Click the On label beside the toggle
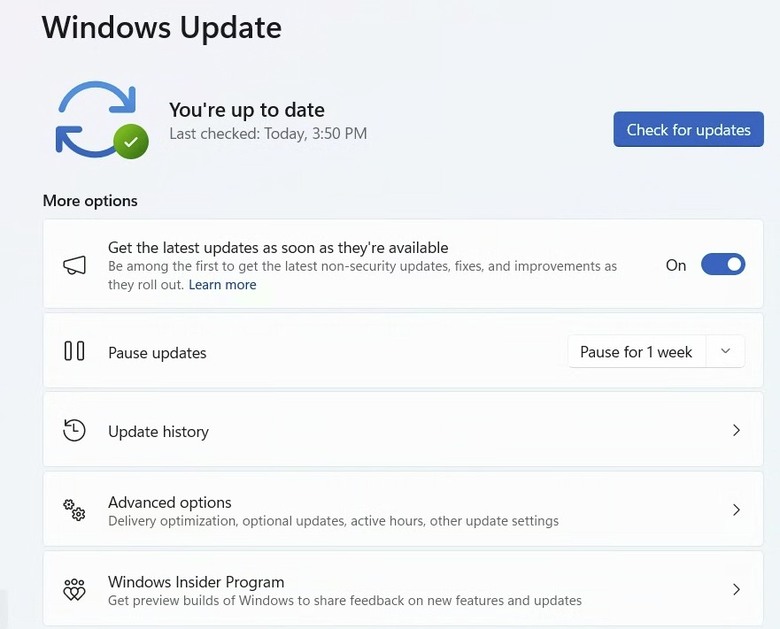The height and width of the screenshot is (629, 780). point(676,265)
